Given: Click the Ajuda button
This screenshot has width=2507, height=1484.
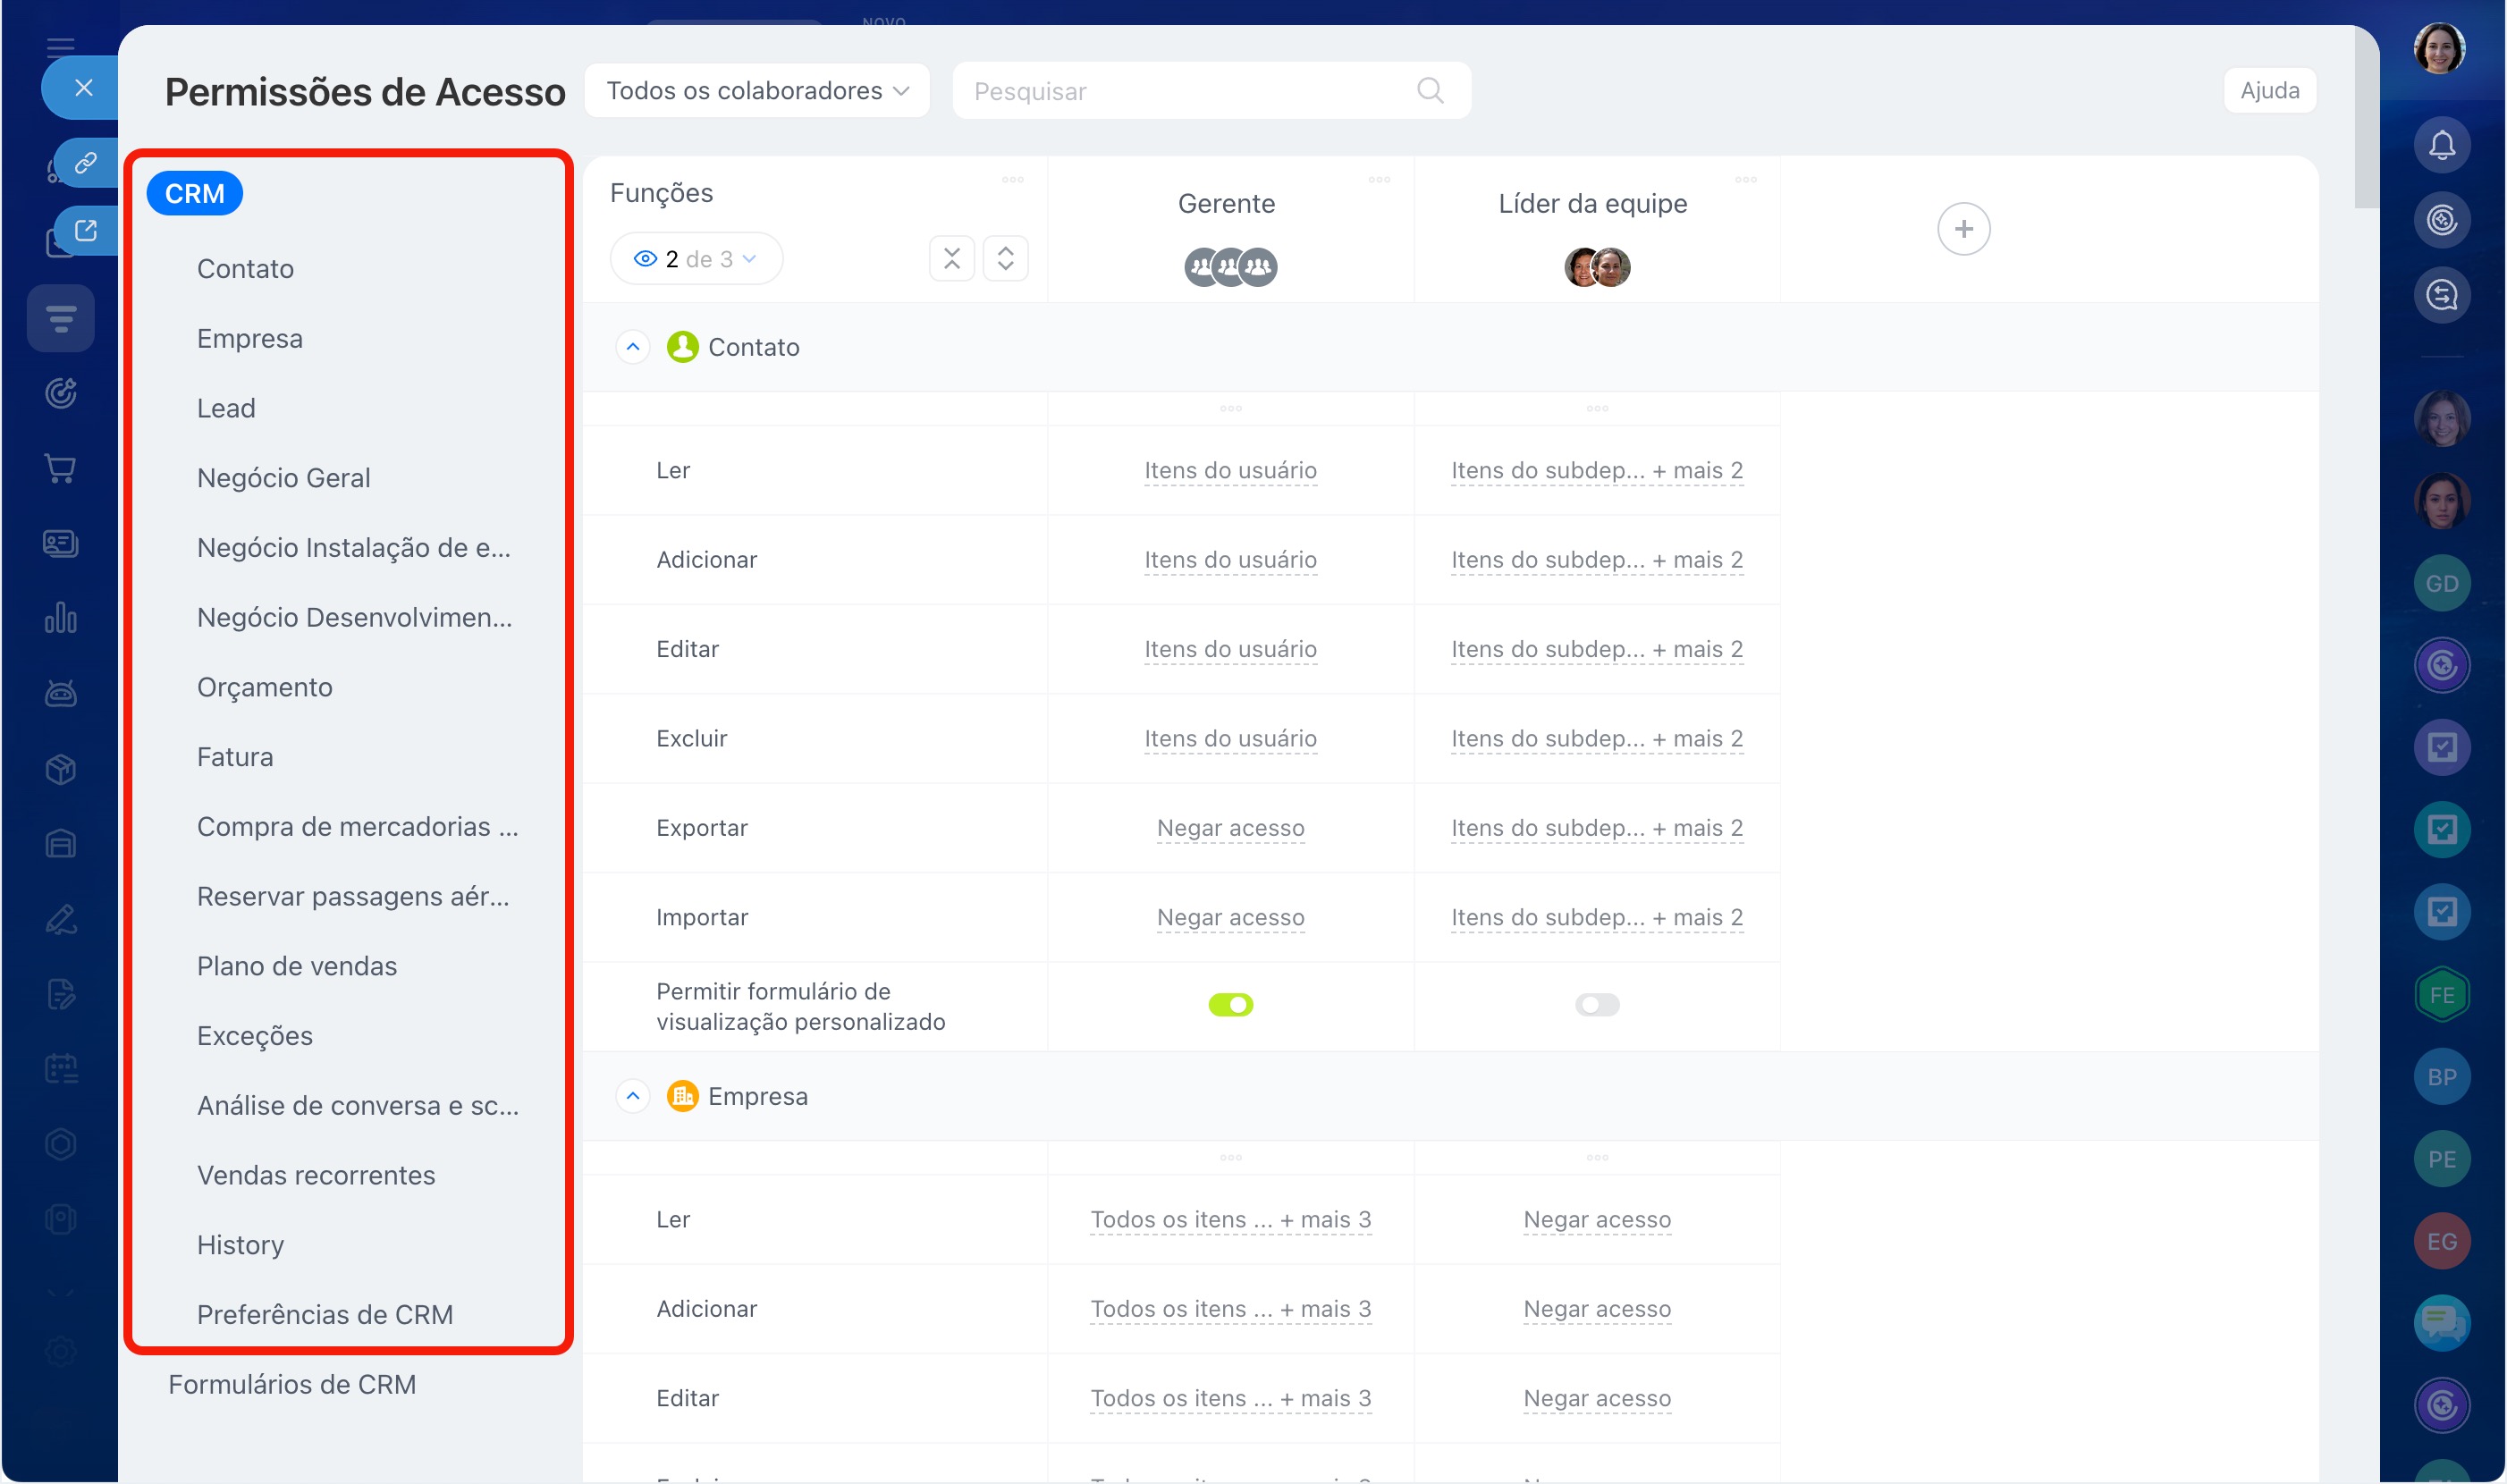Looking at the screenshot, I should click(2268, 91).
